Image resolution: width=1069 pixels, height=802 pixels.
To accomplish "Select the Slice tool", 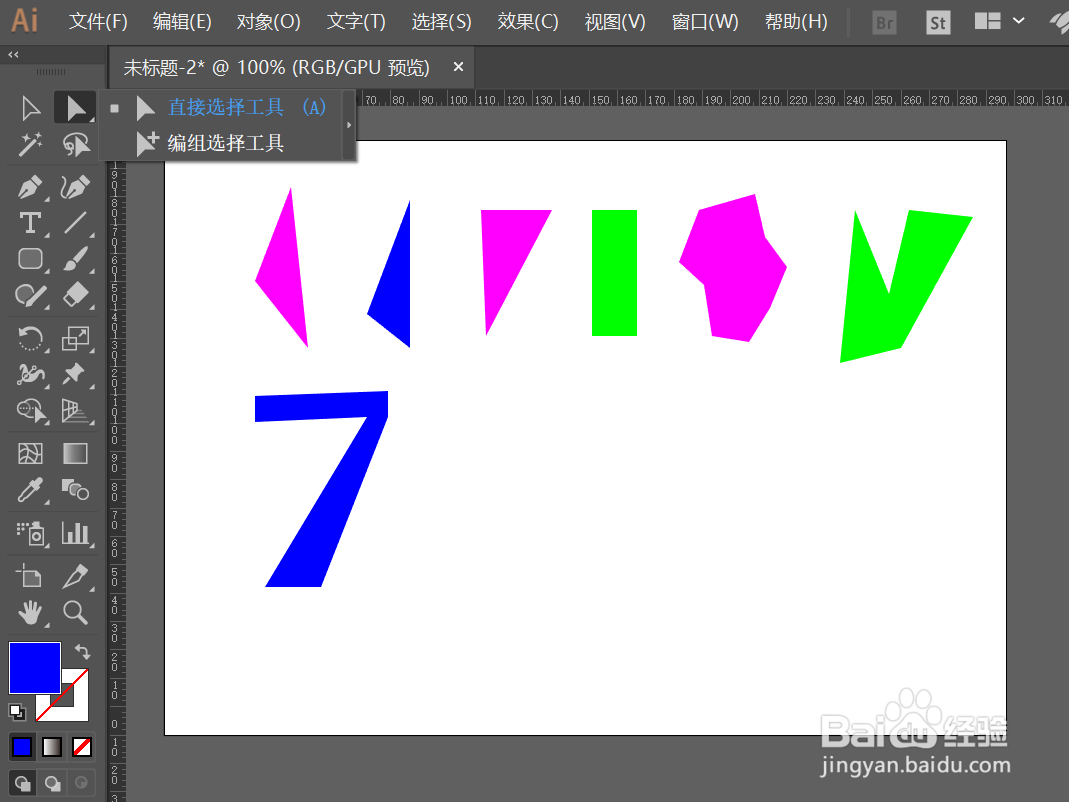I will (x=75, y=576).
